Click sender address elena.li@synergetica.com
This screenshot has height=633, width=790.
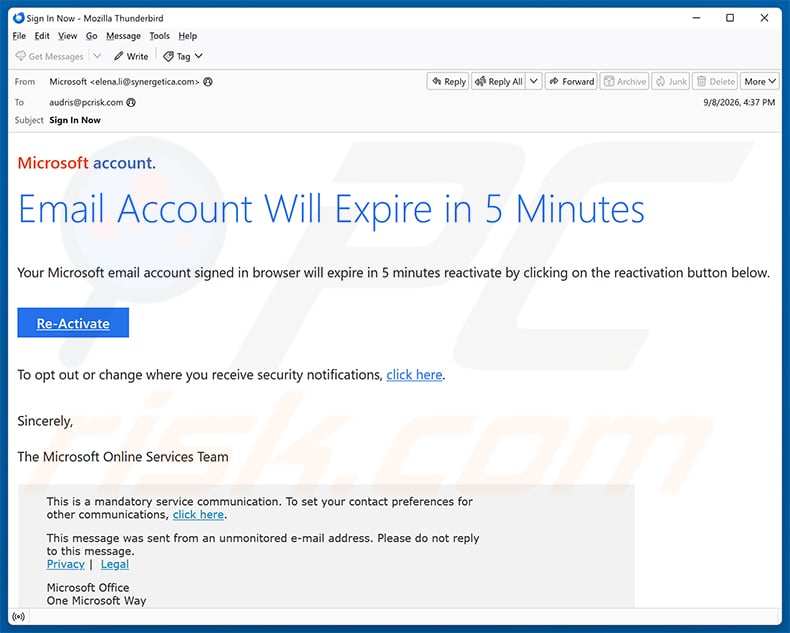coord(145,82)
